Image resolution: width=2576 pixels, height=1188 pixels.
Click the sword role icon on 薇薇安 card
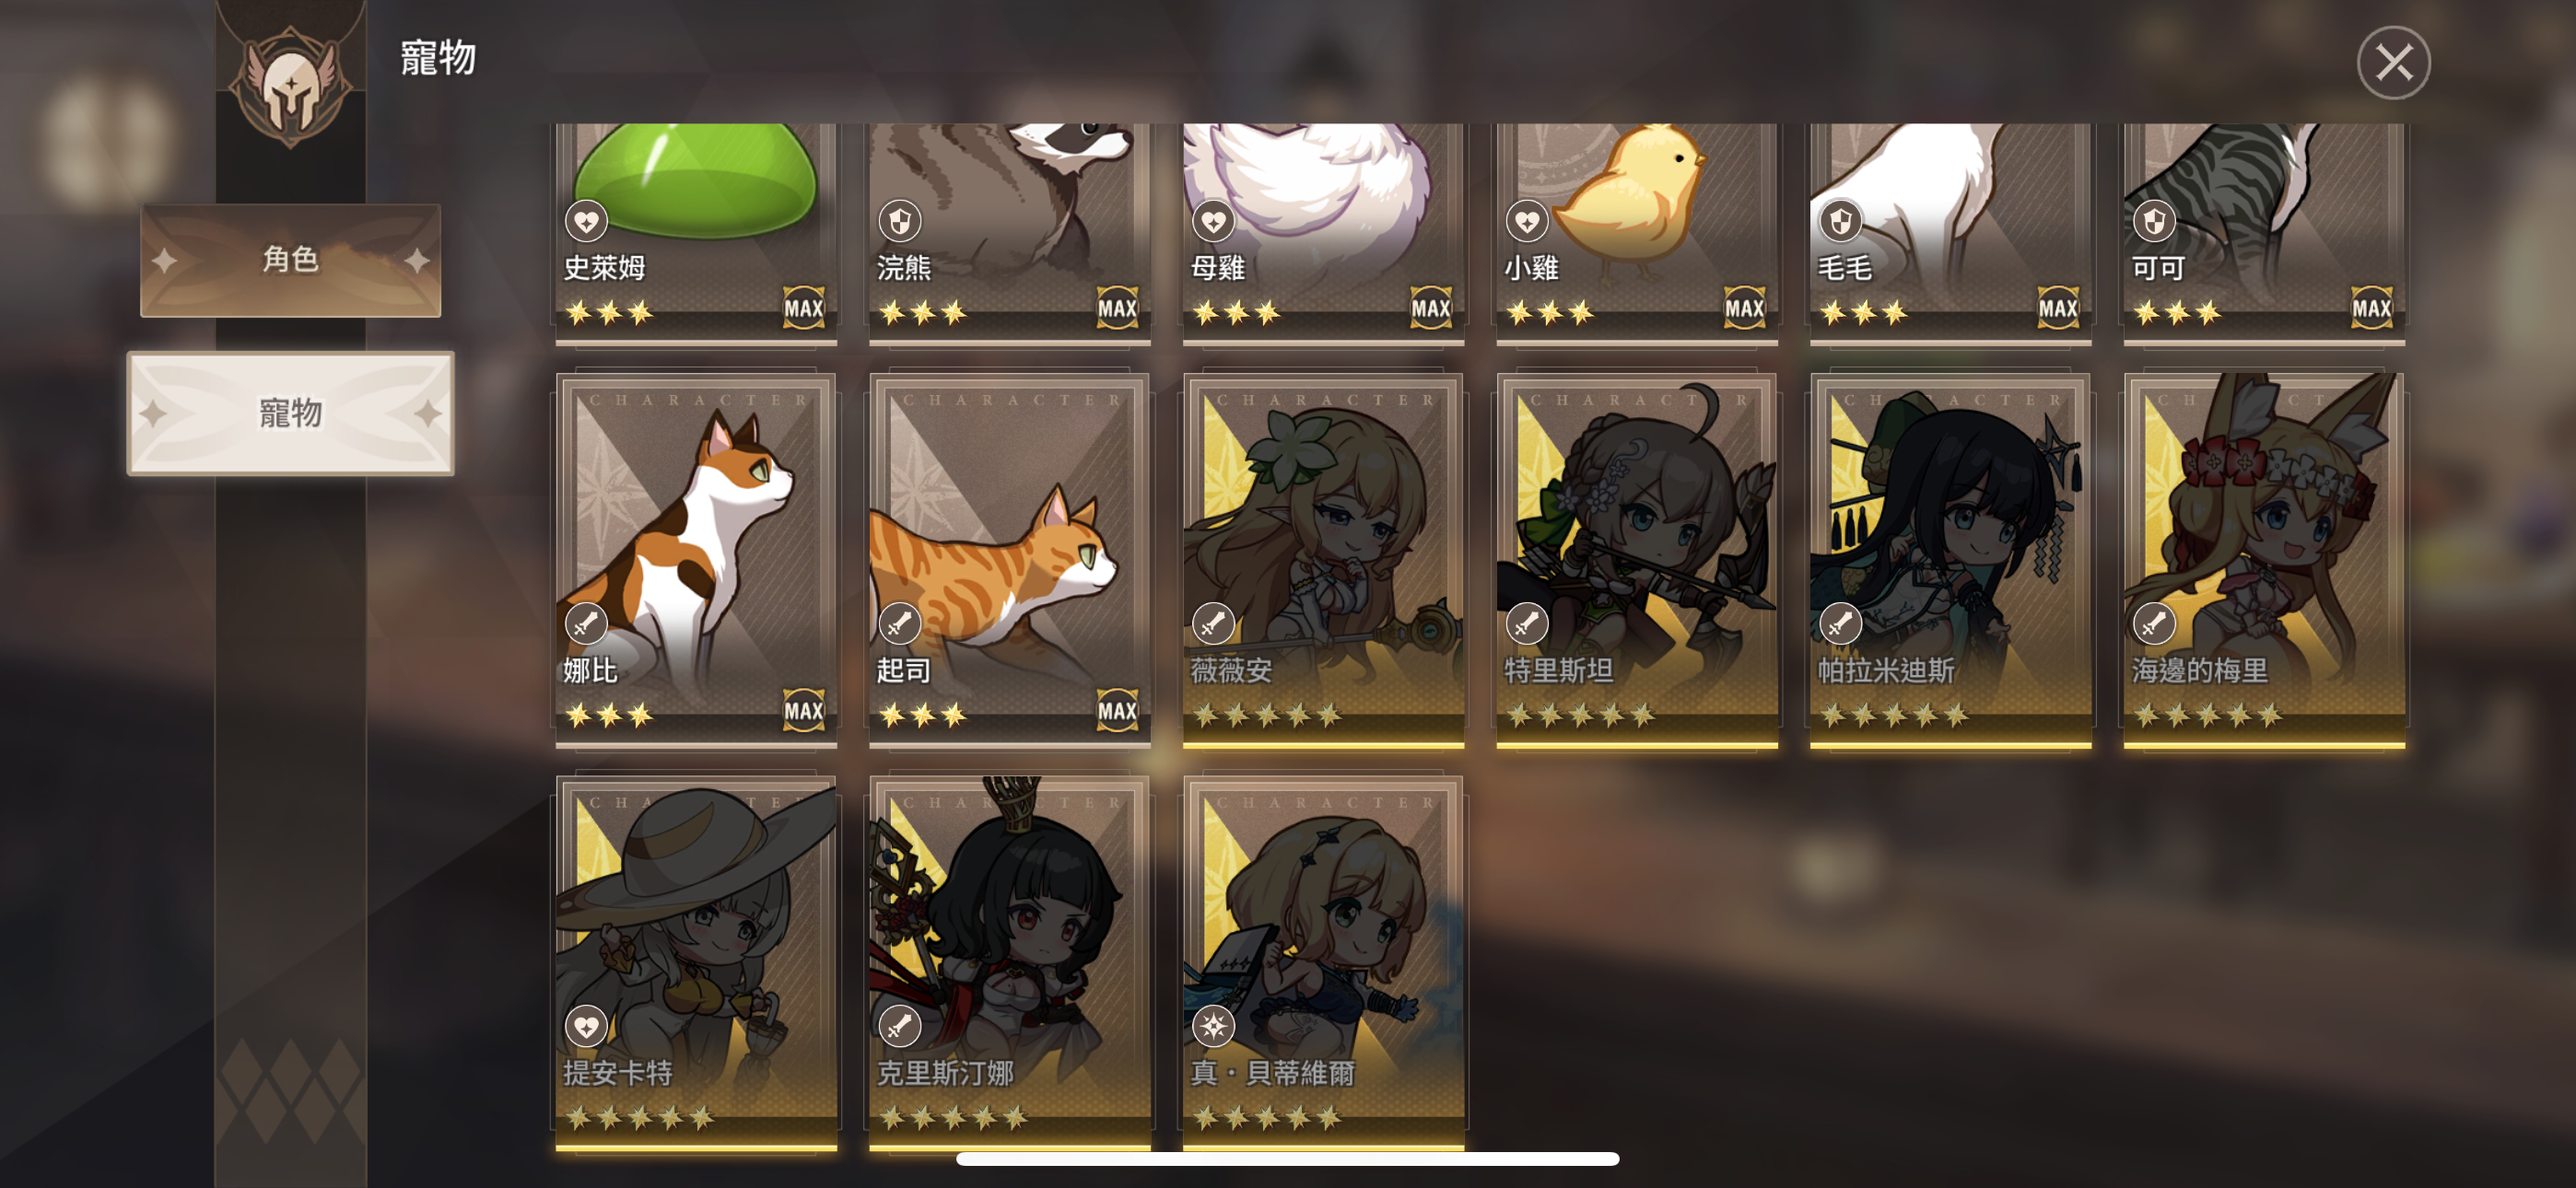pos(1214,624)
